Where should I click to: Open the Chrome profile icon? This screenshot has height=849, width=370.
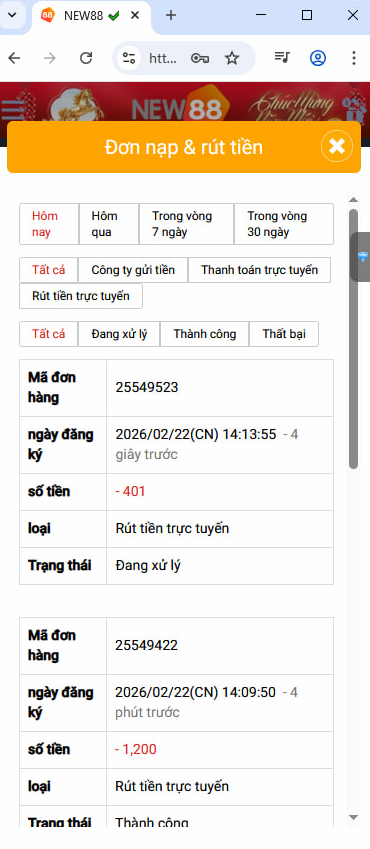click(x=318, y=58)
